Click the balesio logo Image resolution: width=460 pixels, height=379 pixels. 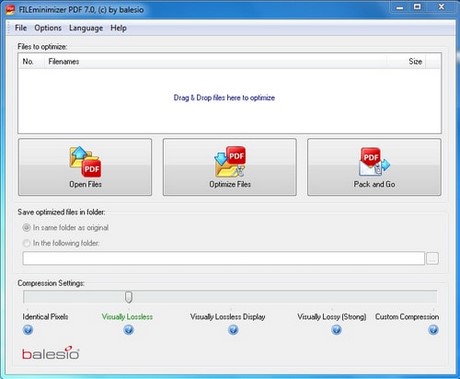coord(51,353)
